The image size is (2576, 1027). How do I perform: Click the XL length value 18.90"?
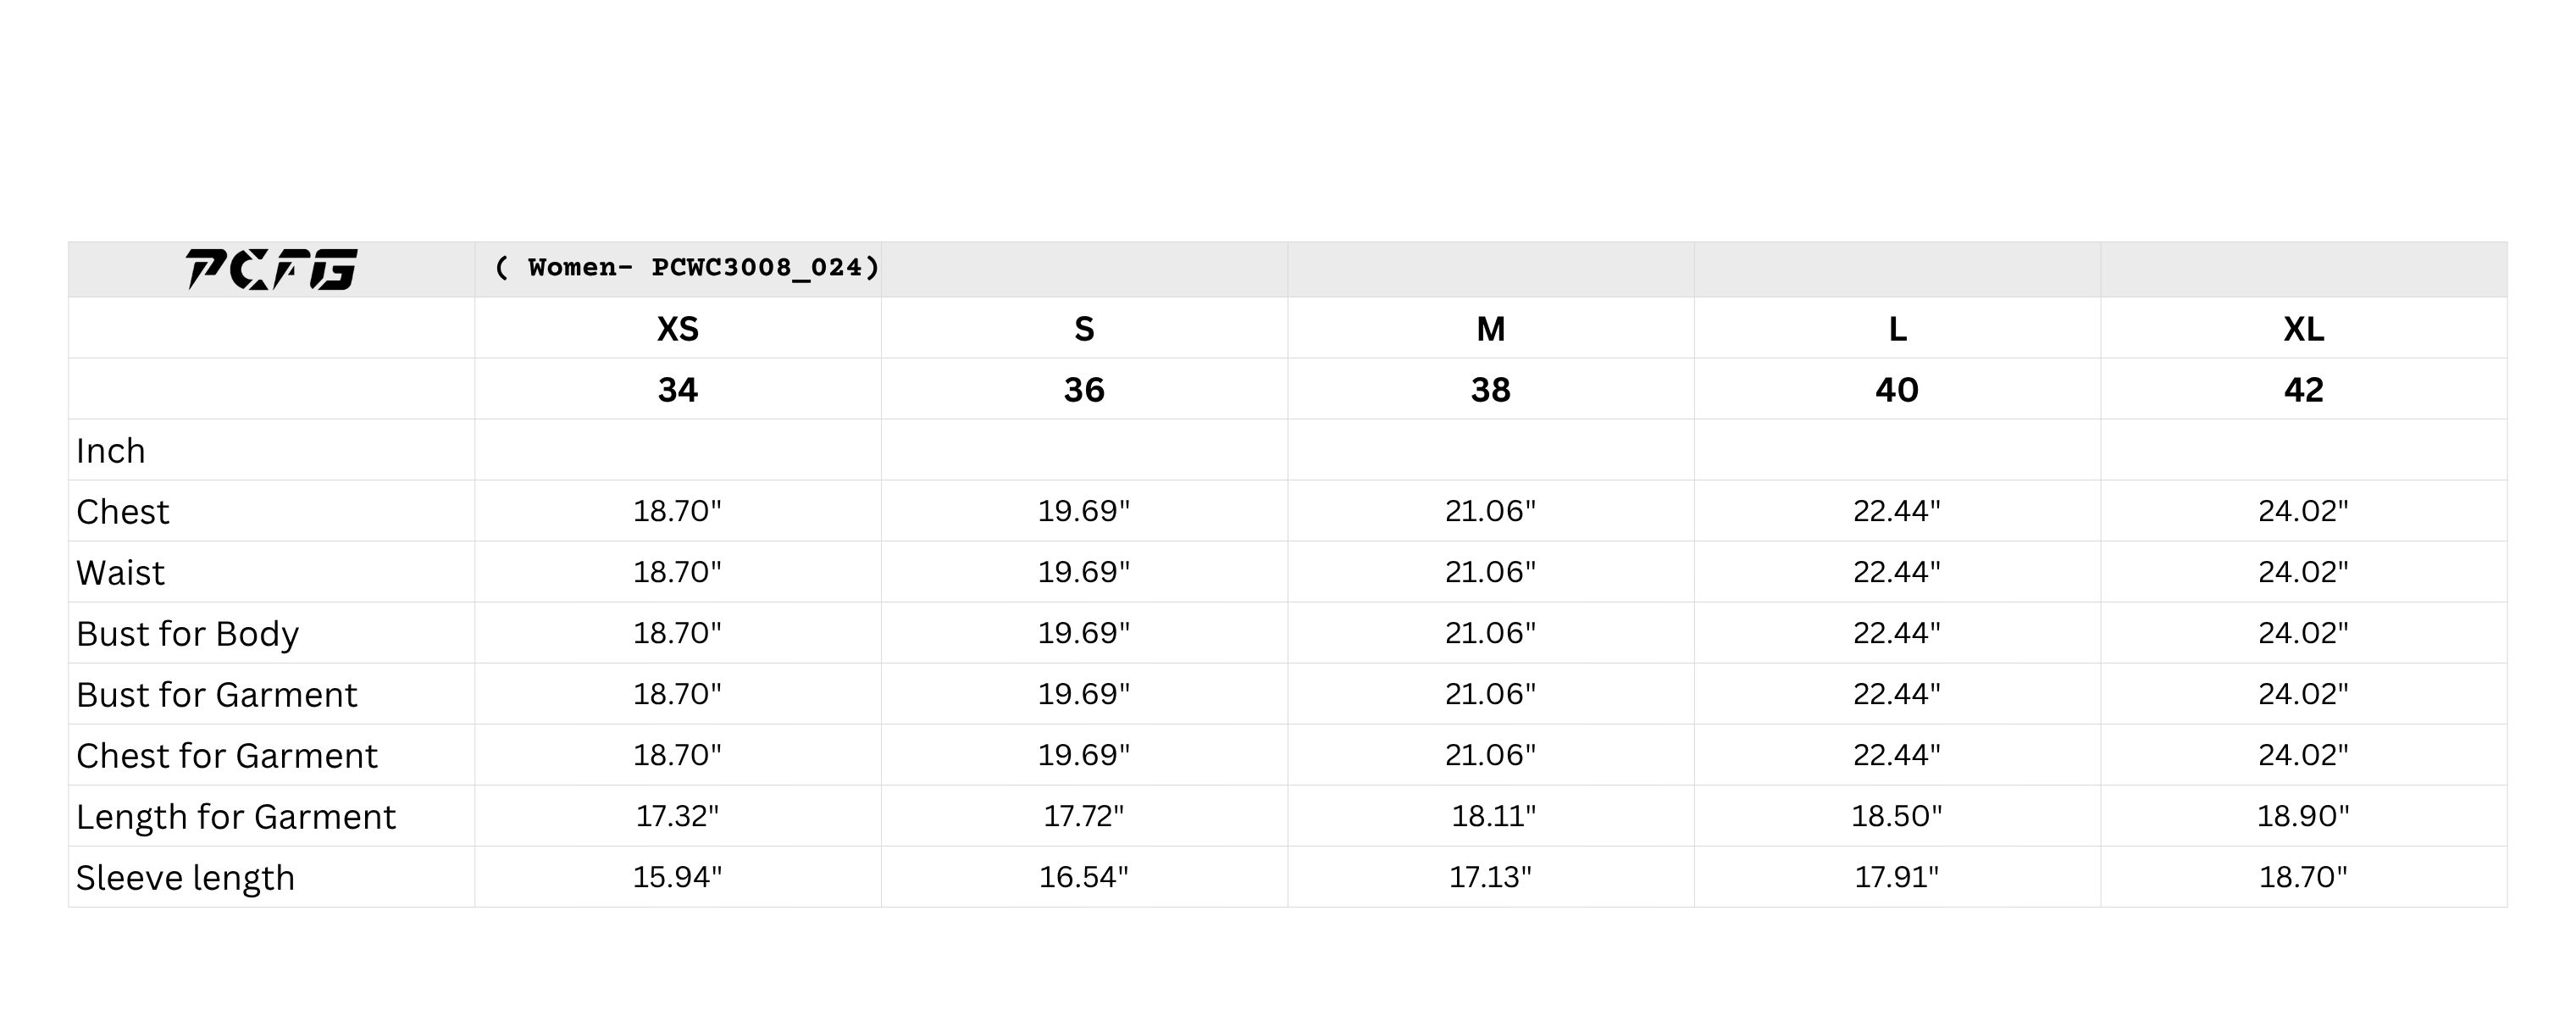coord(2304,816)
